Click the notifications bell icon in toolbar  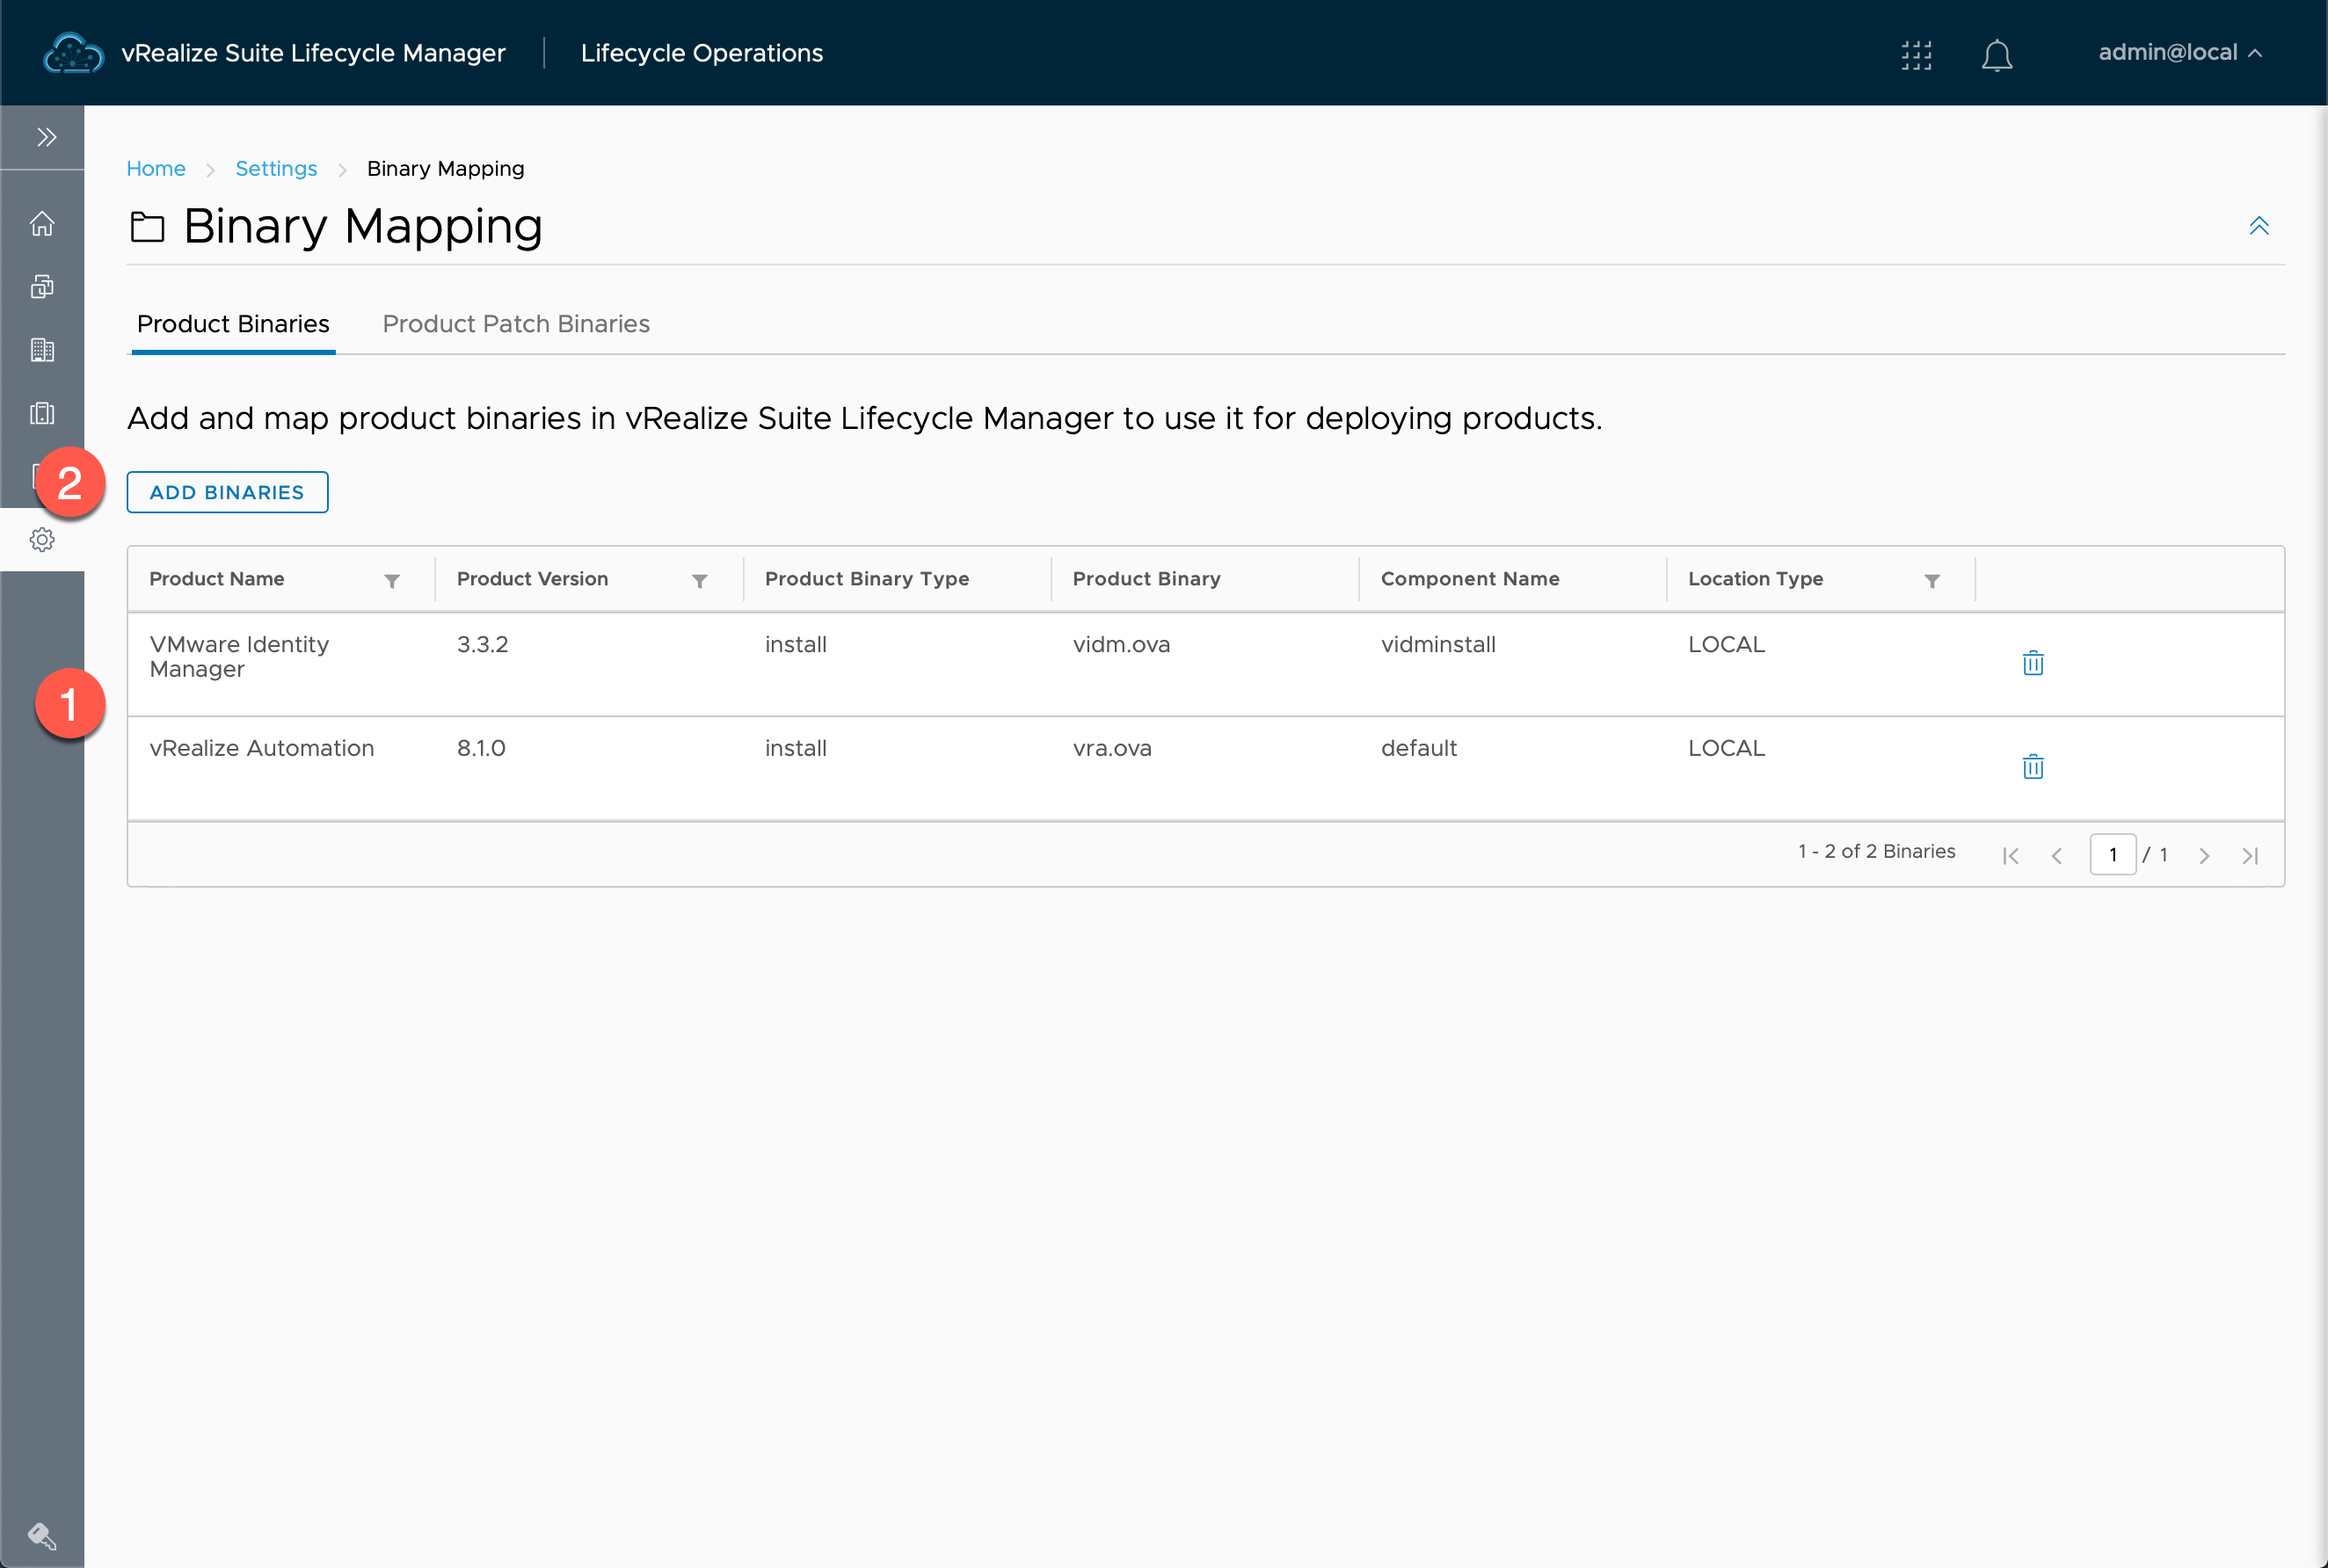pos(1997,53)
